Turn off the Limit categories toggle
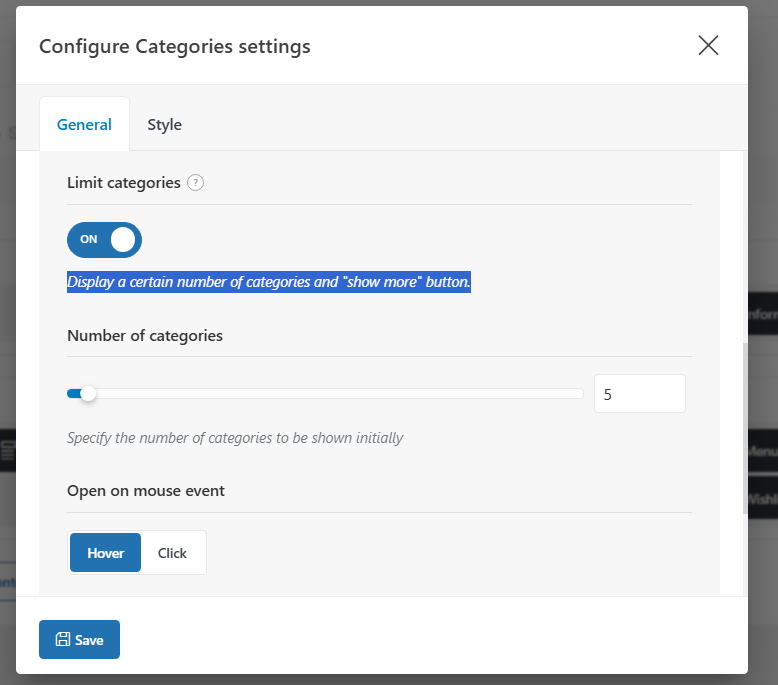The height and width of the screenshot is (685, 778). [104, 240]
